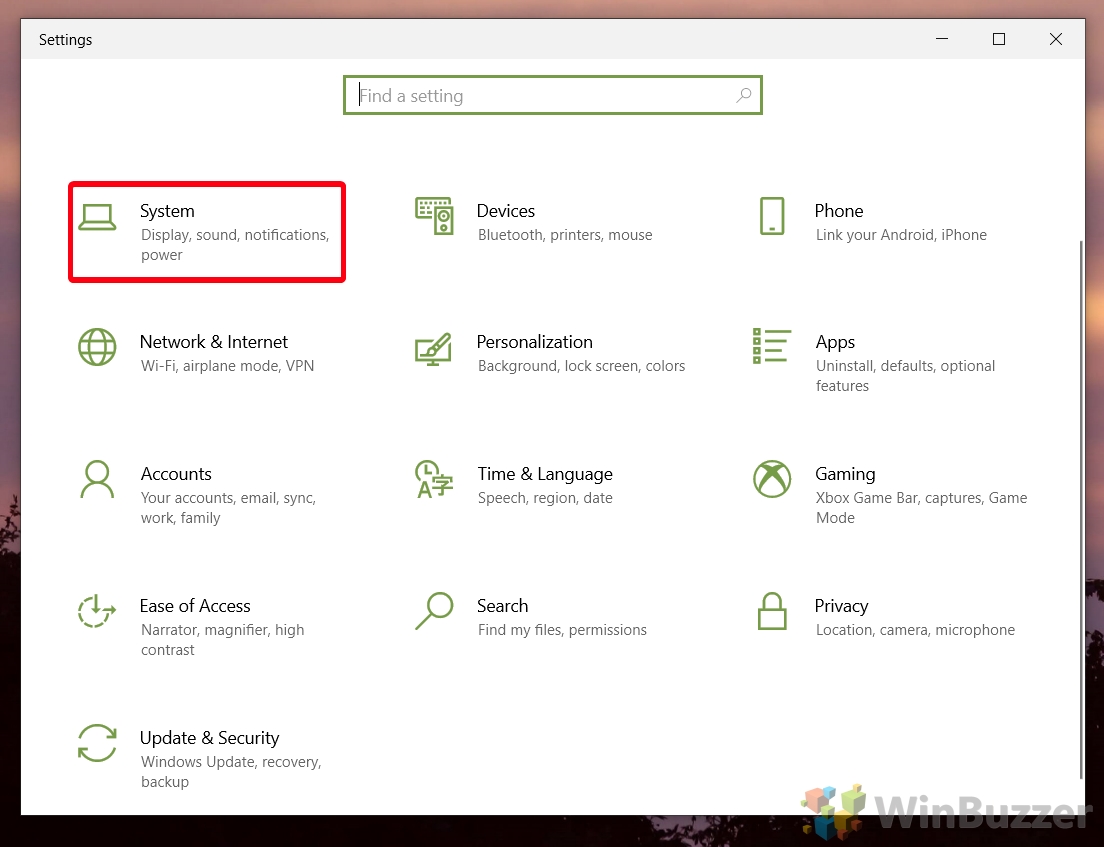Click 'Speech, region, date' description

click(x=545, y=498)
